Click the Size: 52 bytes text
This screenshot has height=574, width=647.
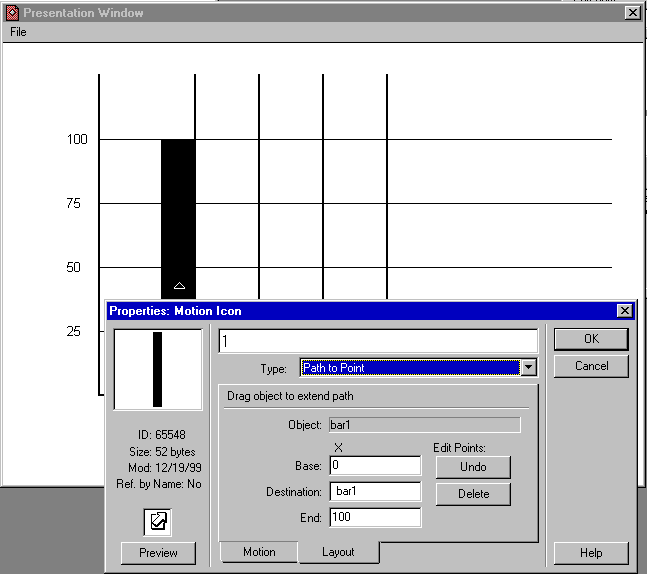tap(162, 452)
